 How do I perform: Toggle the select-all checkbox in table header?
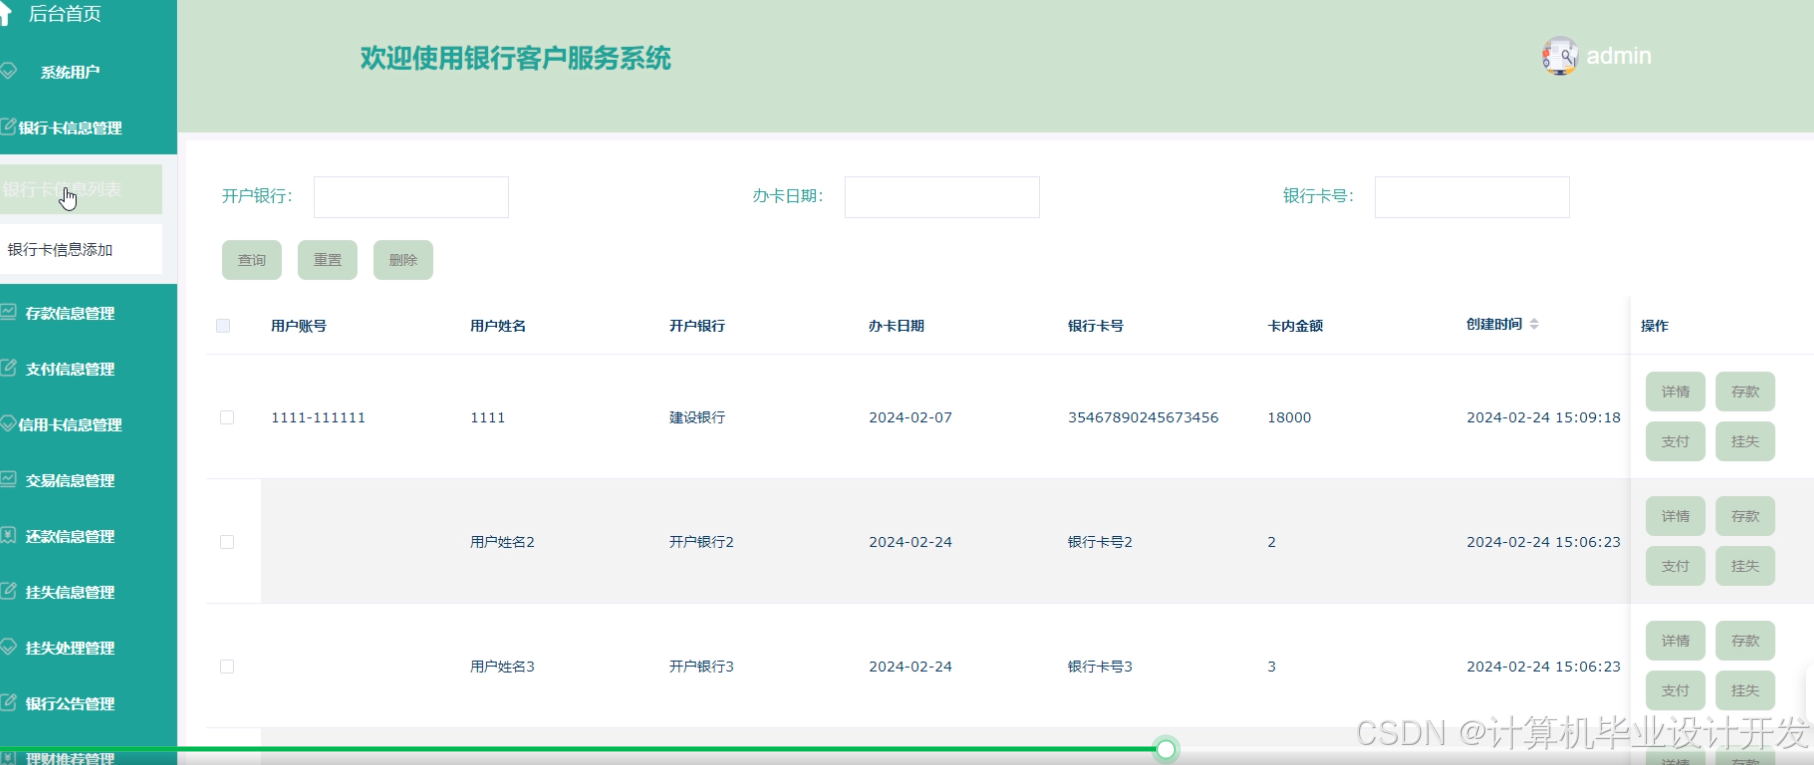[x=223, y=326]
